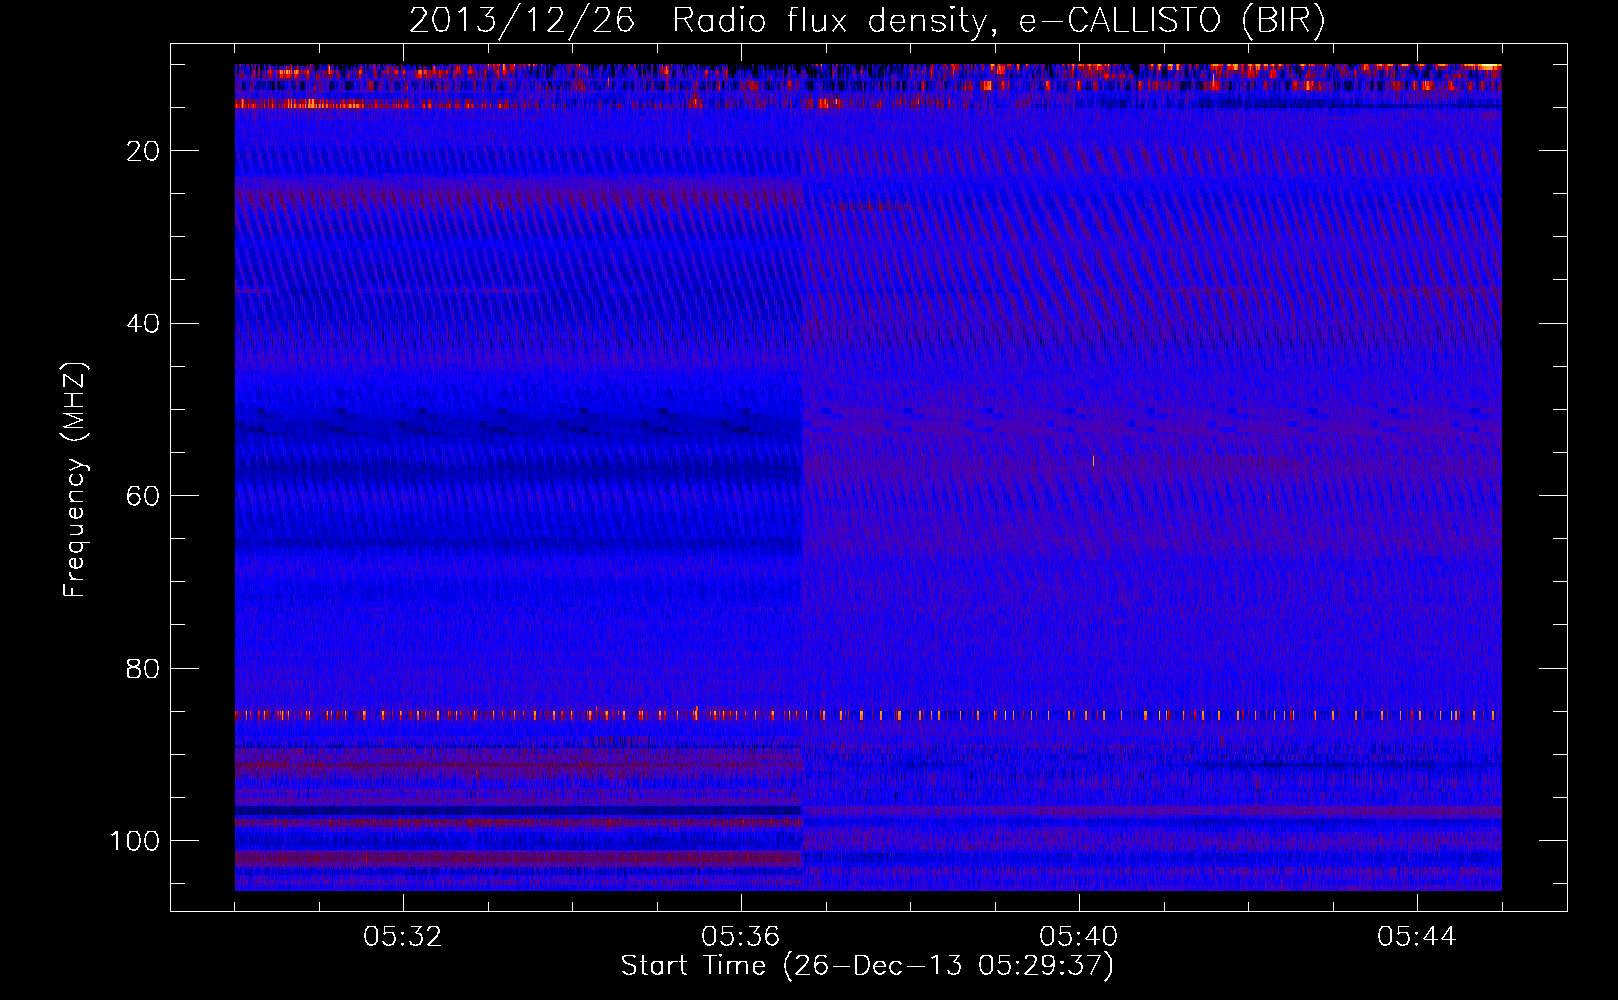Click the 40 MHz frequency tick label
The image size is (1618, 1000).
(x=144, y=324)
